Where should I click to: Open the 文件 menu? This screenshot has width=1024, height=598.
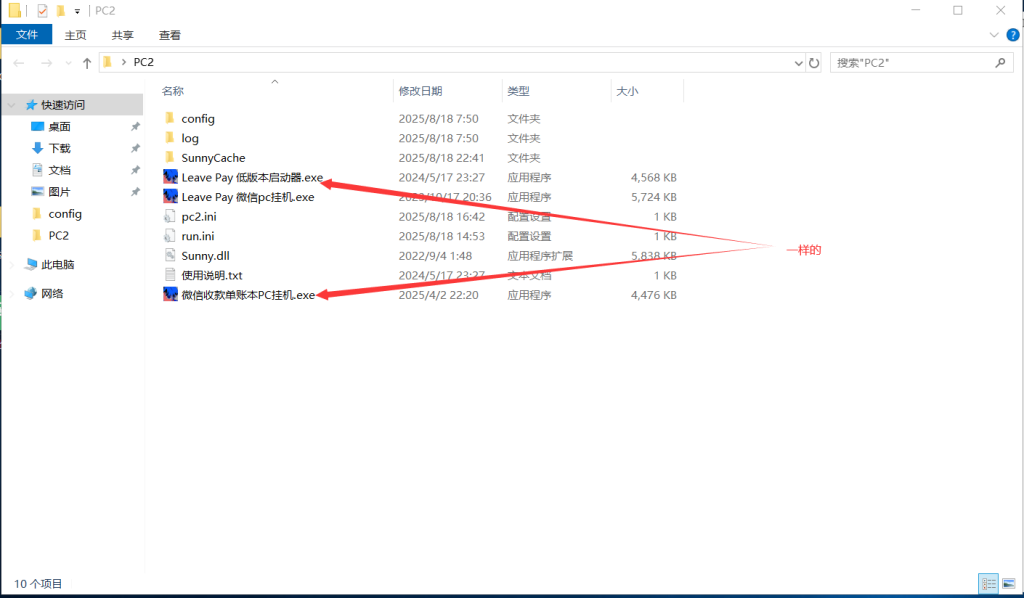27,35
